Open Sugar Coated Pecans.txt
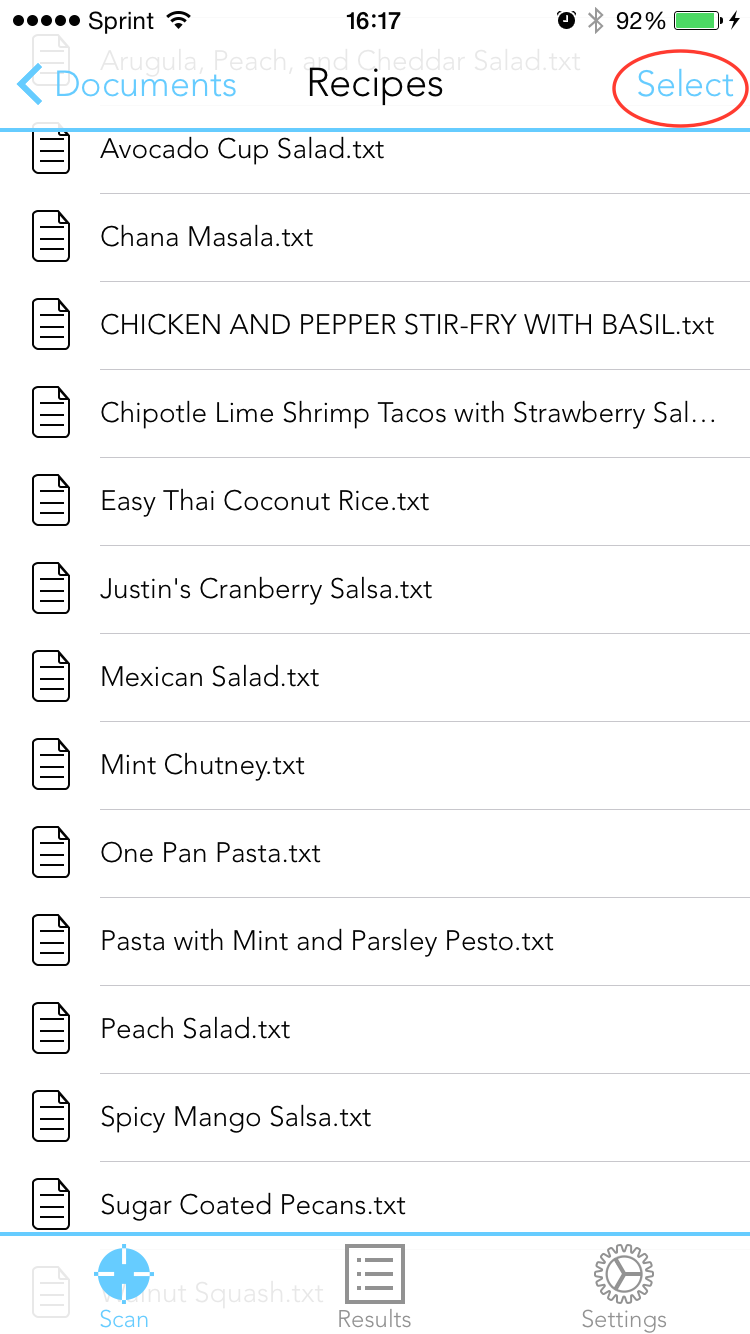The image size is (750, 1334). point(375,1205)
